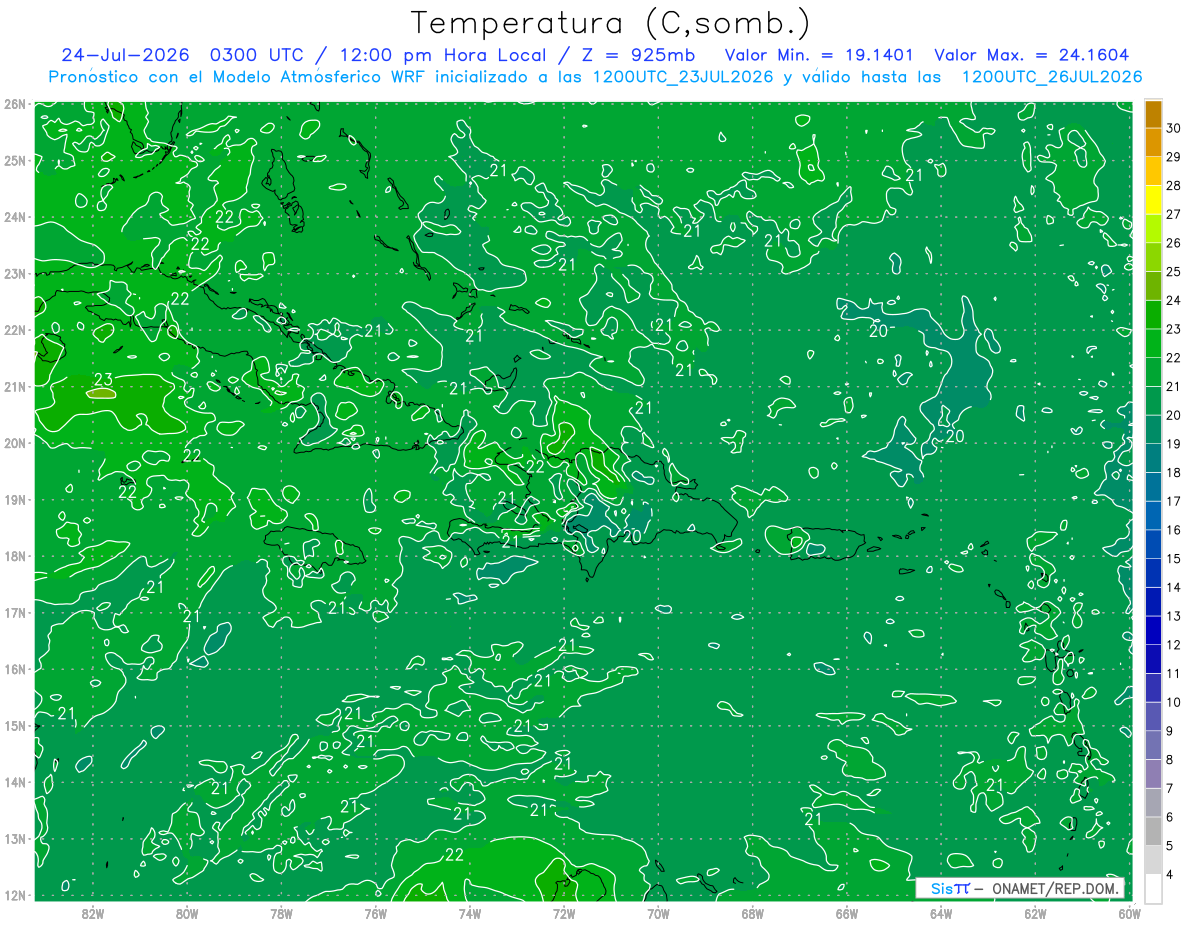
Task: Click the '76W' longitude axis label
Action: [375, 913]
